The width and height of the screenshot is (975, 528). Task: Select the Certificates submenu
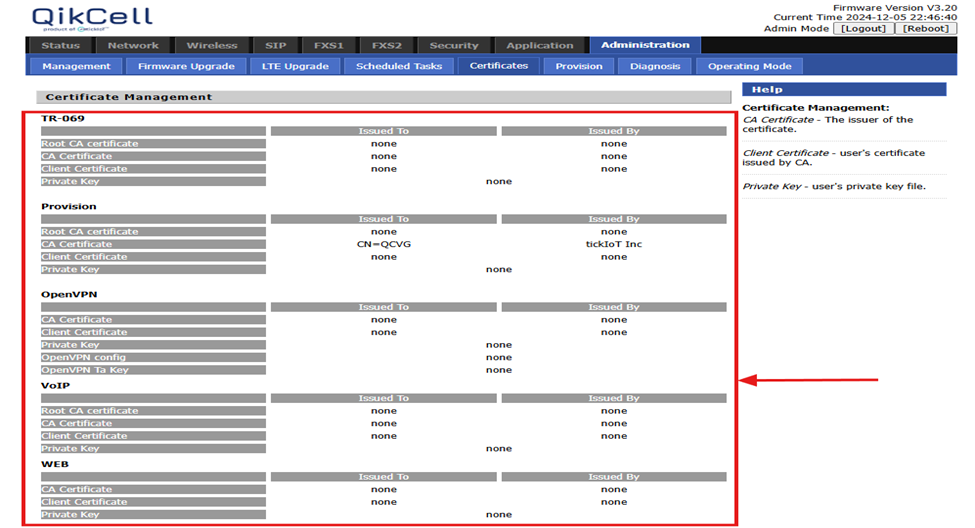(499, 66)
